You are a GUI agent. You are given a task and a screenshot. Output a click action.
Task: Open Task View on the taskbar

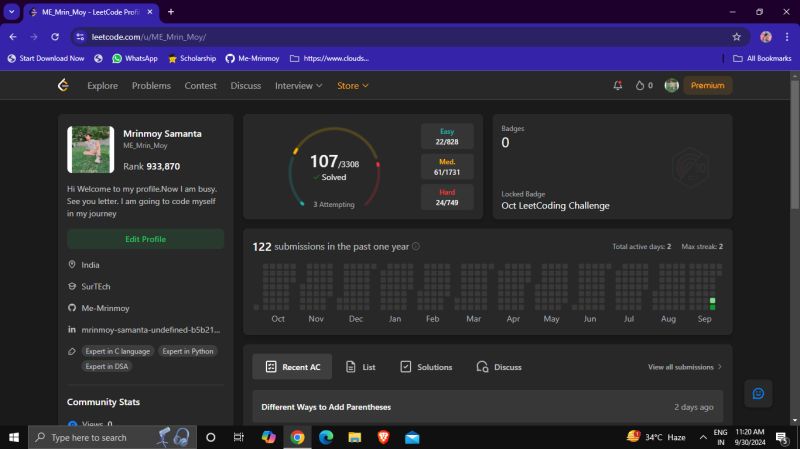click(238, 437)
